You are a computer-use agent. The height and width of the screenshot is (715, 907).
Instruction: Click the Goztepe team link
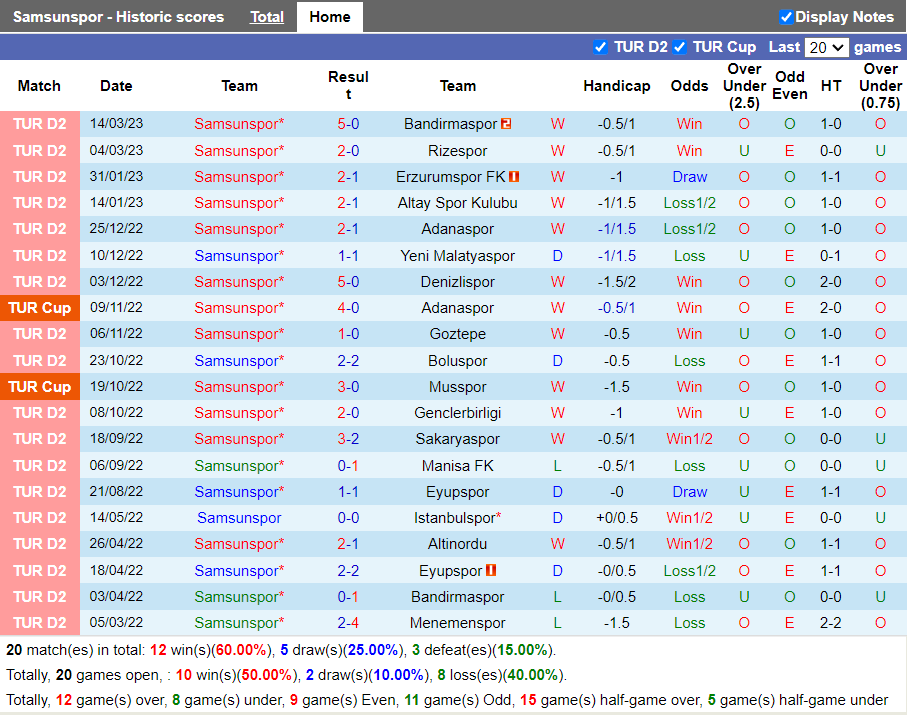(x=457, y=334)
